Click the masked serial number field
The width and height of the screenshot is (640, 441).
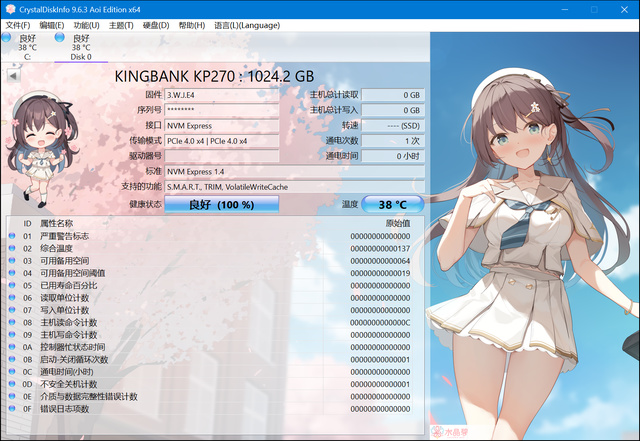(x=222, y=110)
